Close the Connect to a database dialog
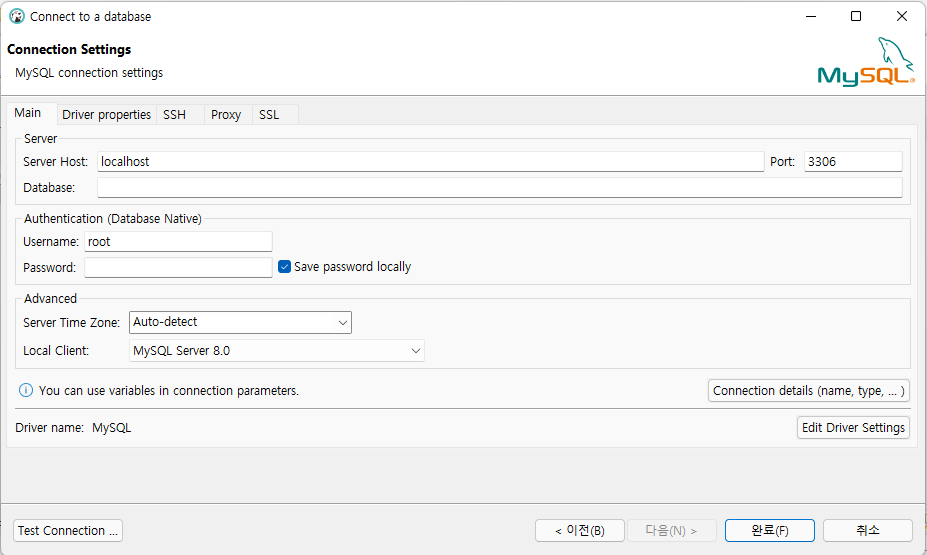 [902, 17]
